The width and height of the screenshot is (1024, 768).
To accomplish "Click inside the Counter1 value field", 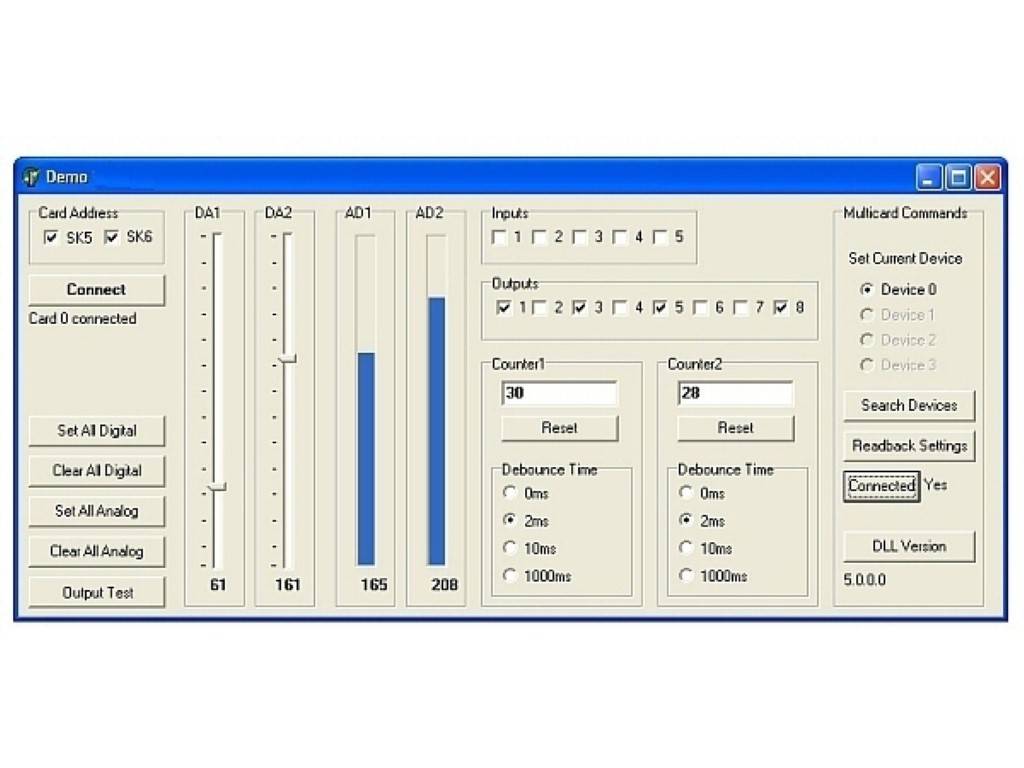I will click(x=558, y=392).
